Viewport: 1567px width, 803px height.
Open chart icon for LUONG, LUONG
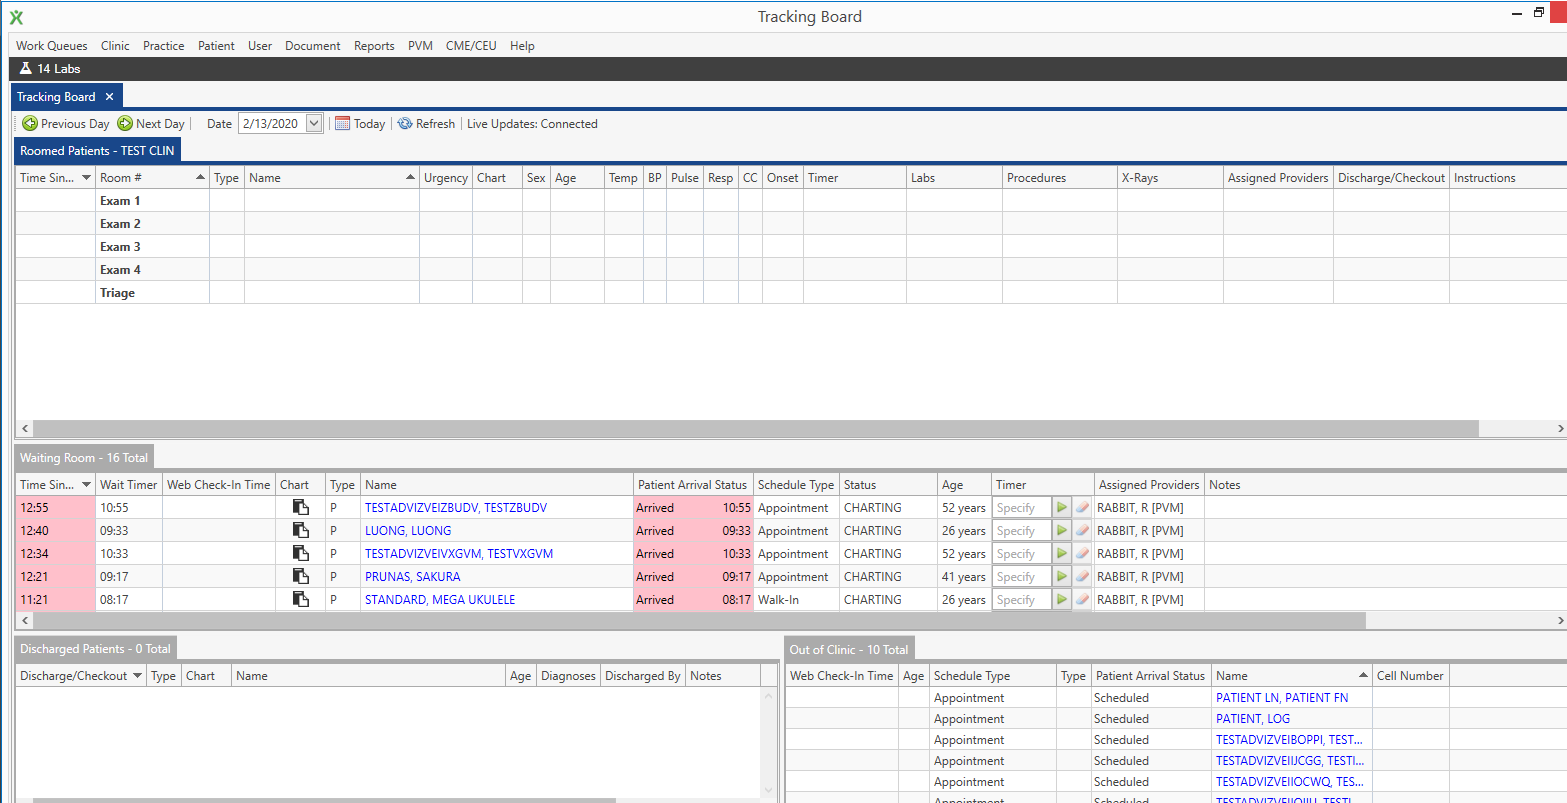[300, 531]
